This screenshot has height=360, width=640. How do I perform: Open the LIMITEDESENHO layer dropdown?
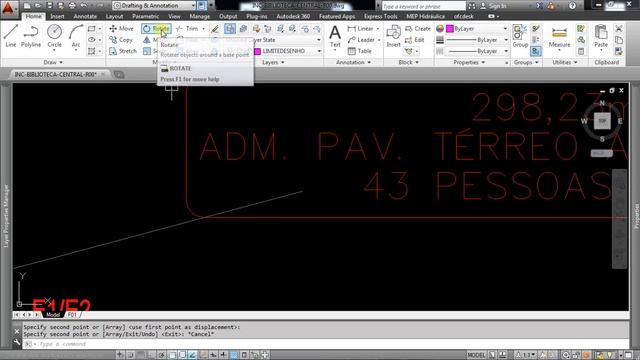tap(288, 51)
